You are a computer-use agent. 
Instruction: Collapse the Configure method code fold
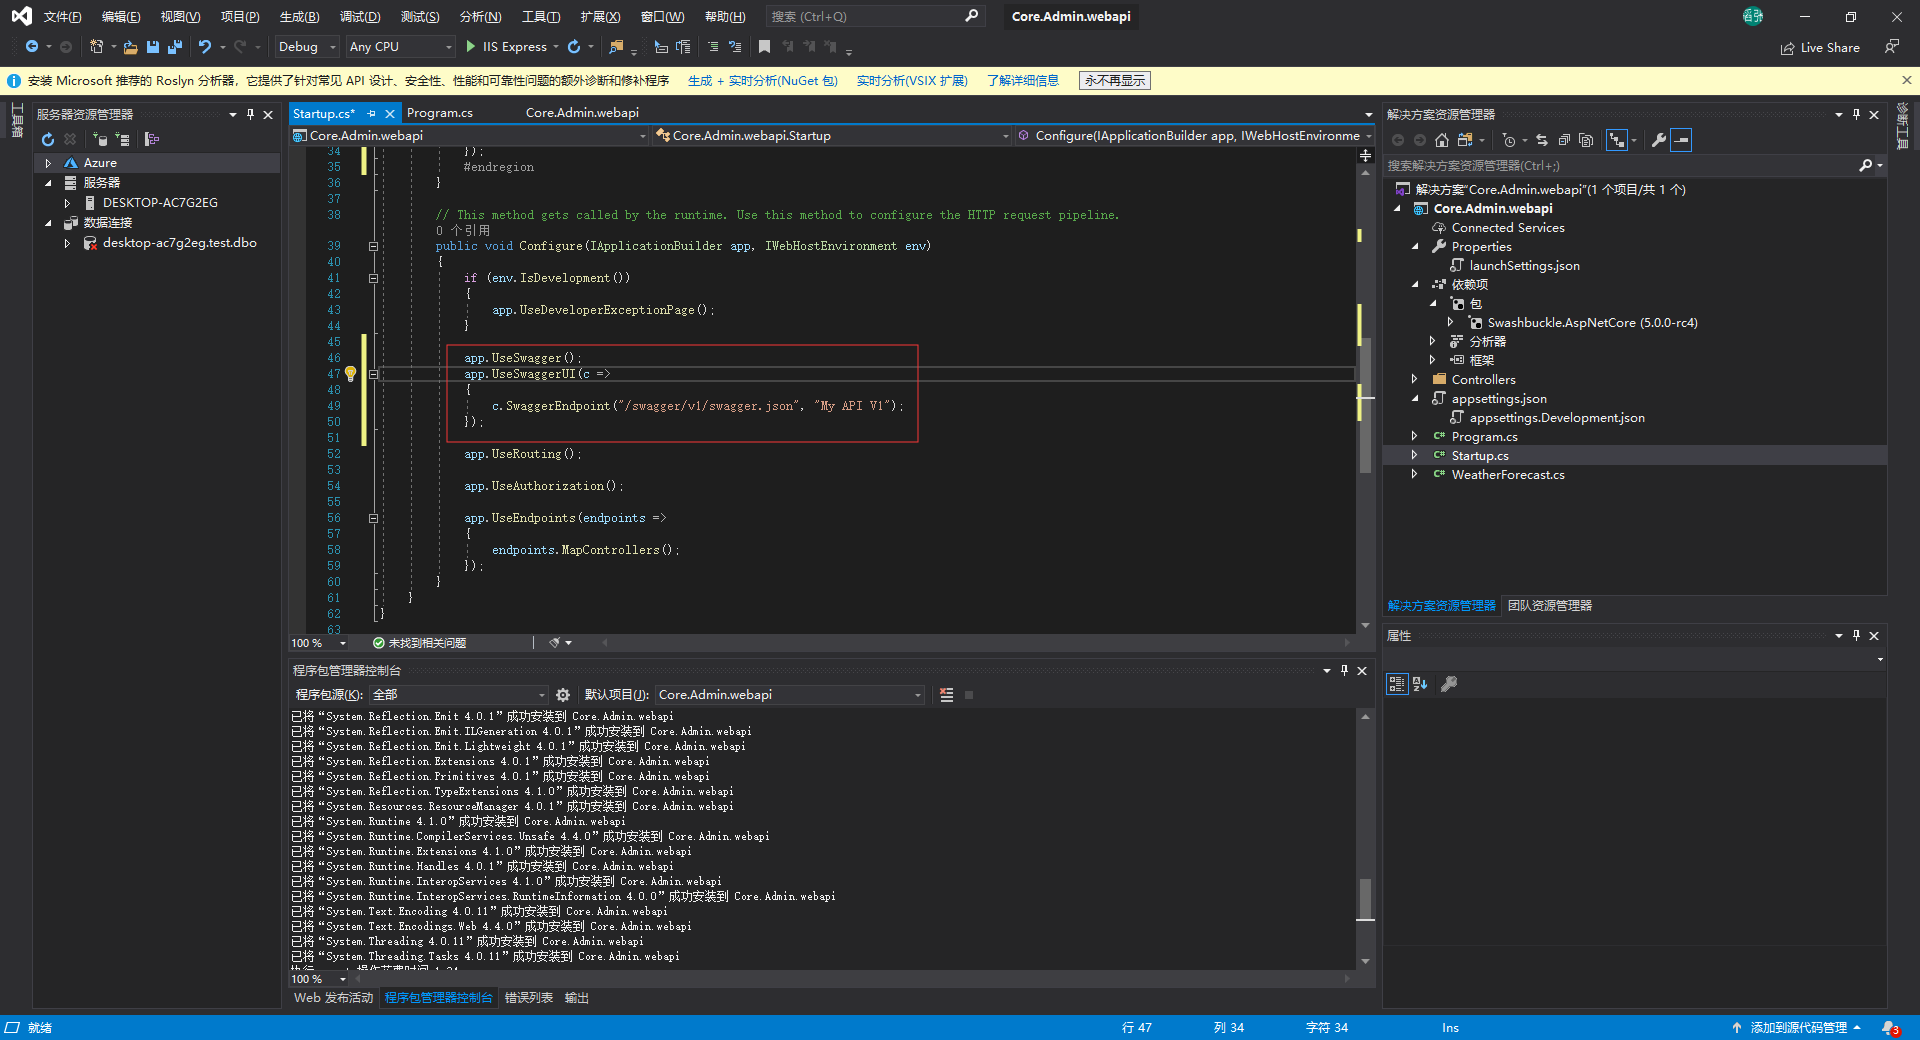pyautogui.click(x=373, y=246)
